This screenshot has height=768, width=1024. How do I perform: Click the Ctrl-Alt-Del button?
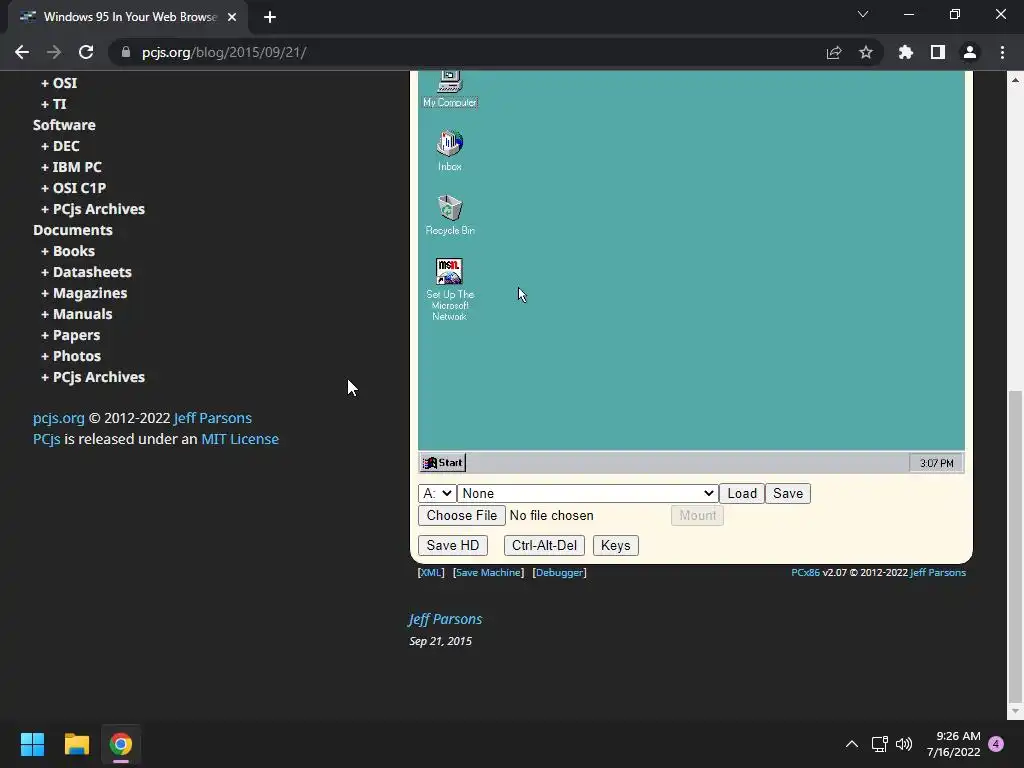pyautogui.click(x=544, y=545)
